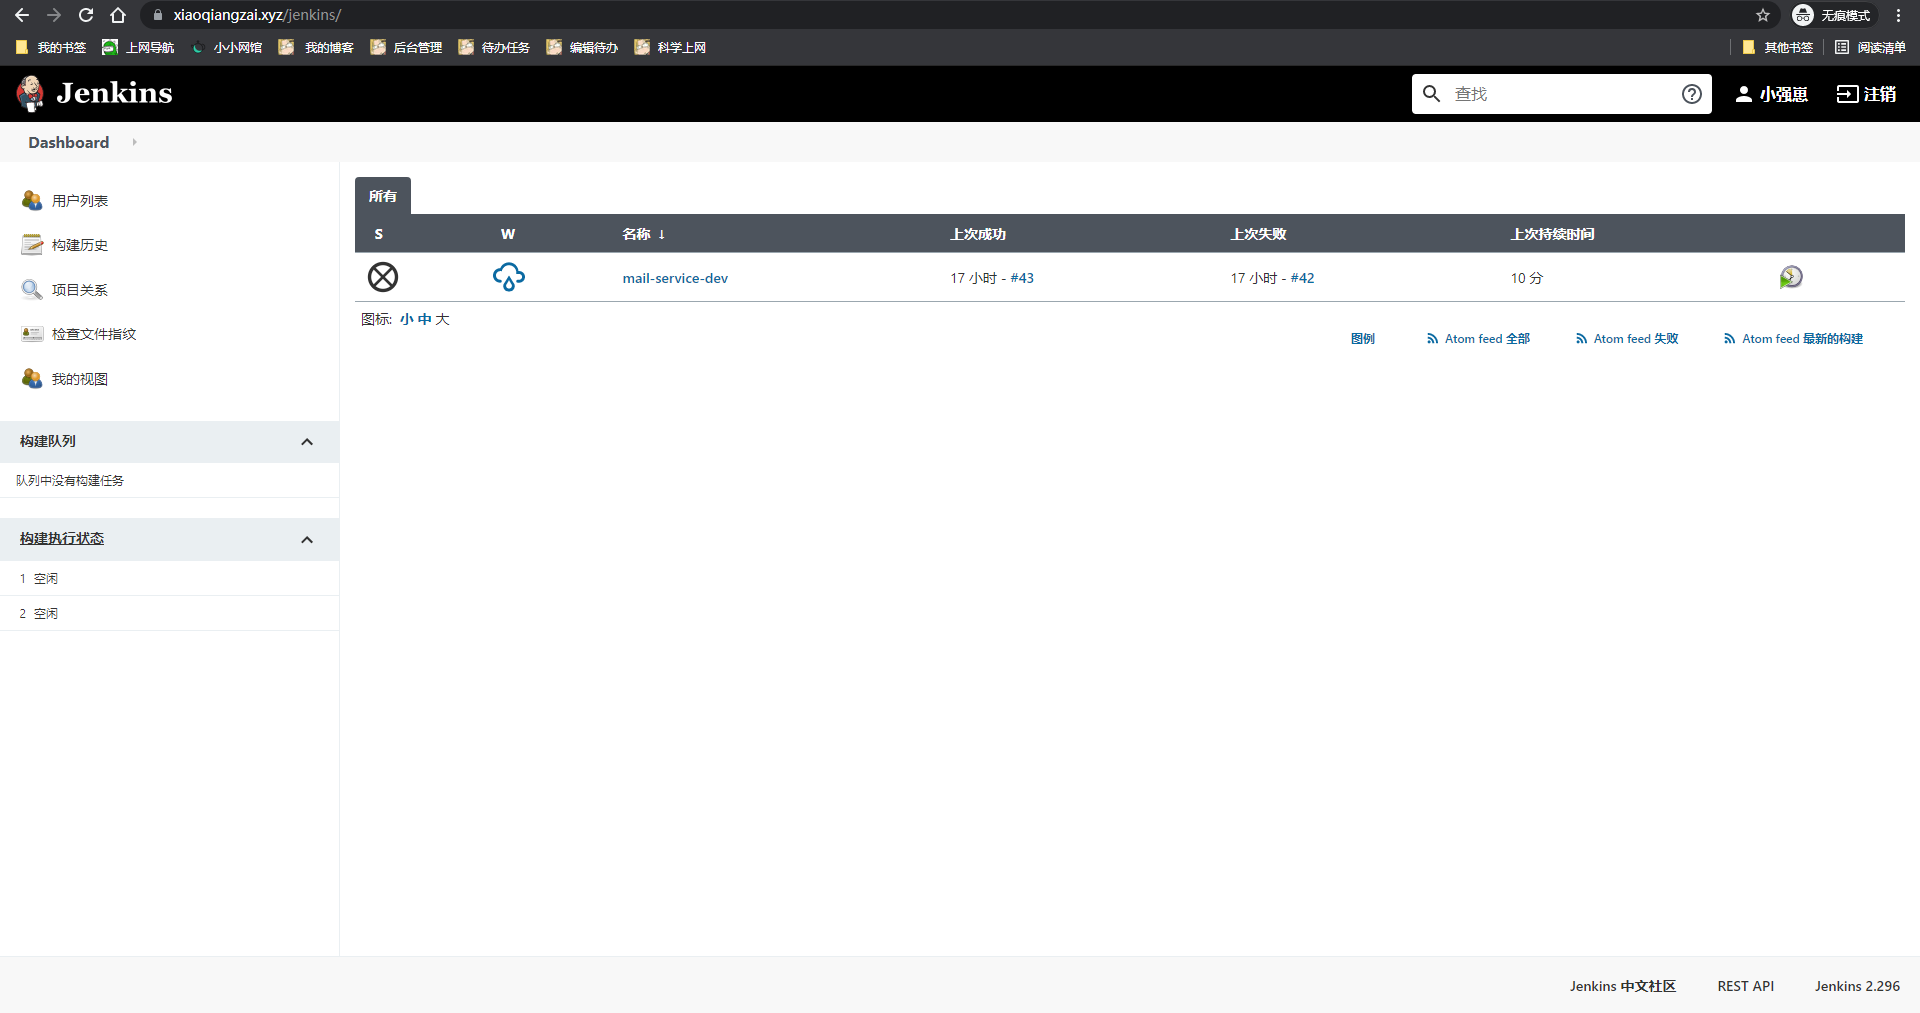Click the user profile icon for 小强崽
Screen dimensions: 1920x1013
1743,94
